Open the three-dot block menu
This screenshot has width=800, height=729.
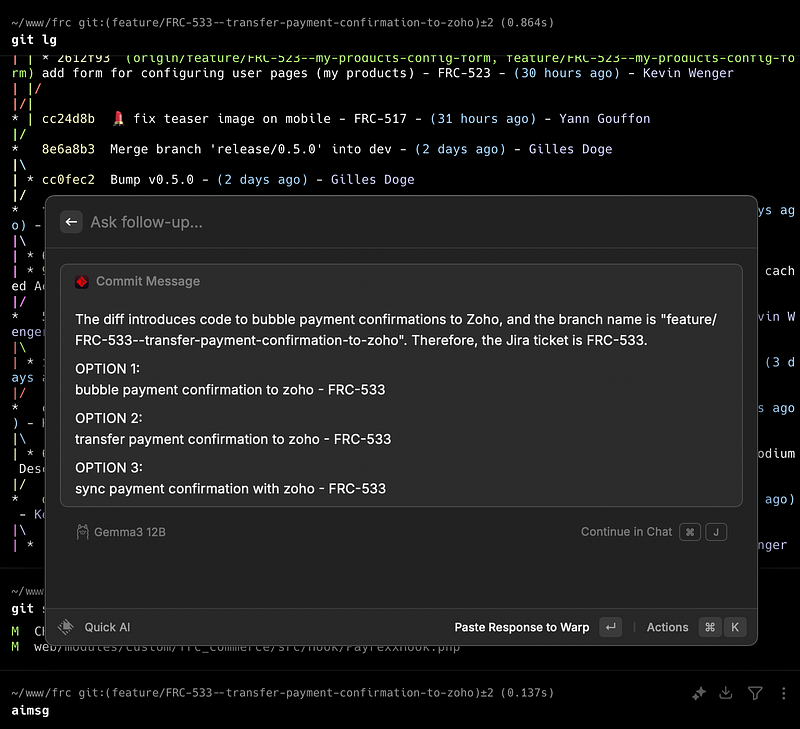(784, 693)
